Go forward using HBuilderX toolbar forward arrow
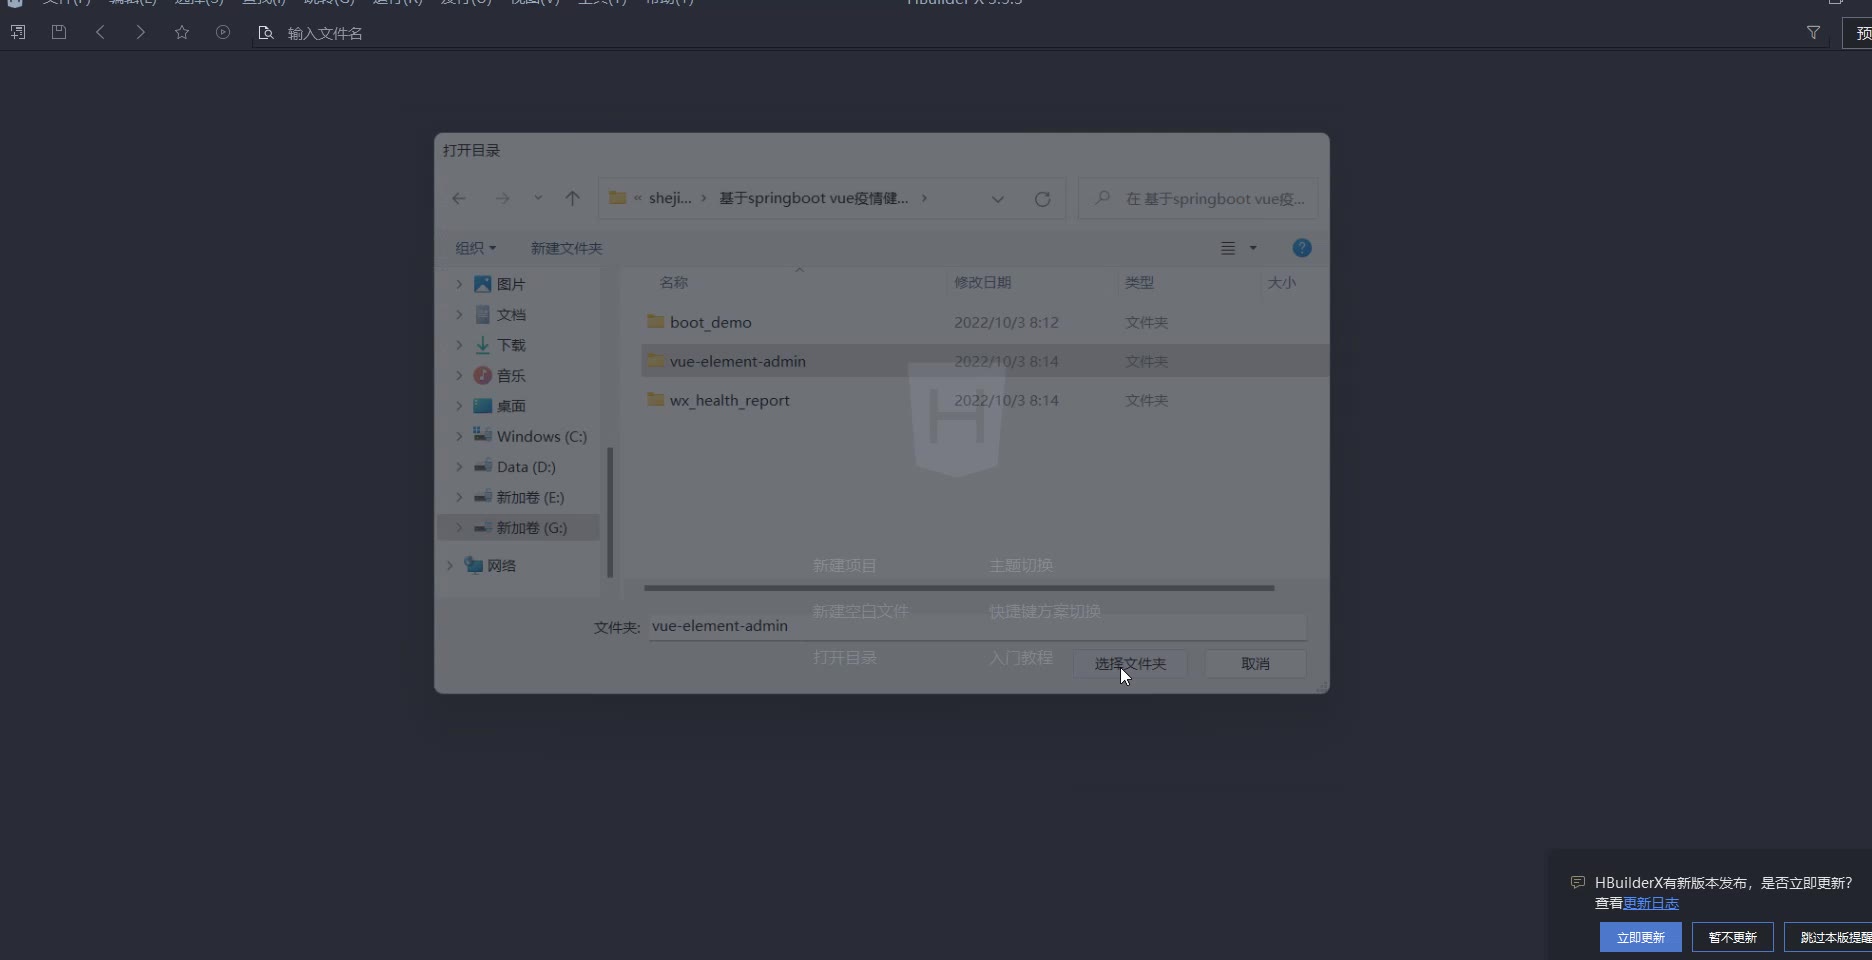The width and height of the screenshot is (1872, 960). pos(141,32)
